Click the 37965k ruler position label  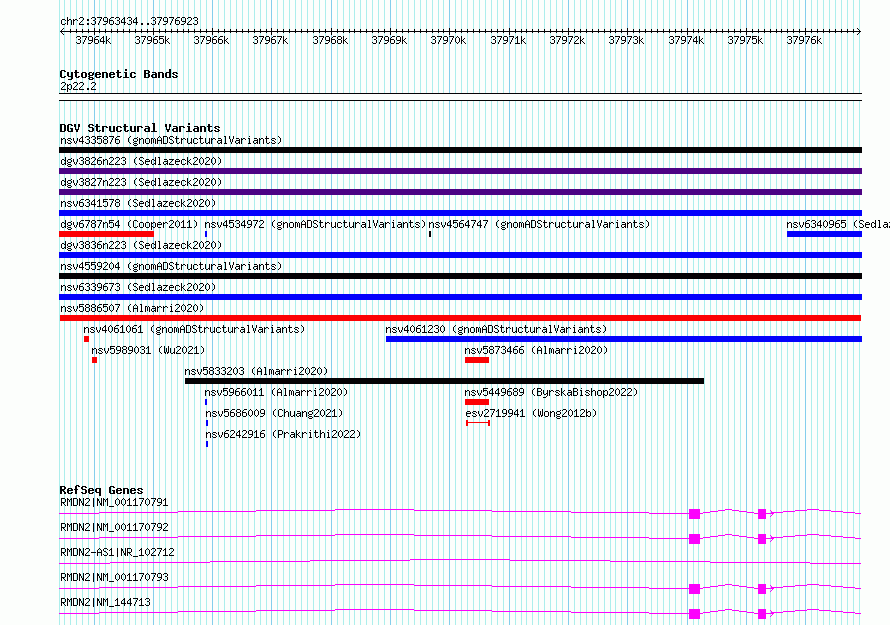click(x=152, y=40)
